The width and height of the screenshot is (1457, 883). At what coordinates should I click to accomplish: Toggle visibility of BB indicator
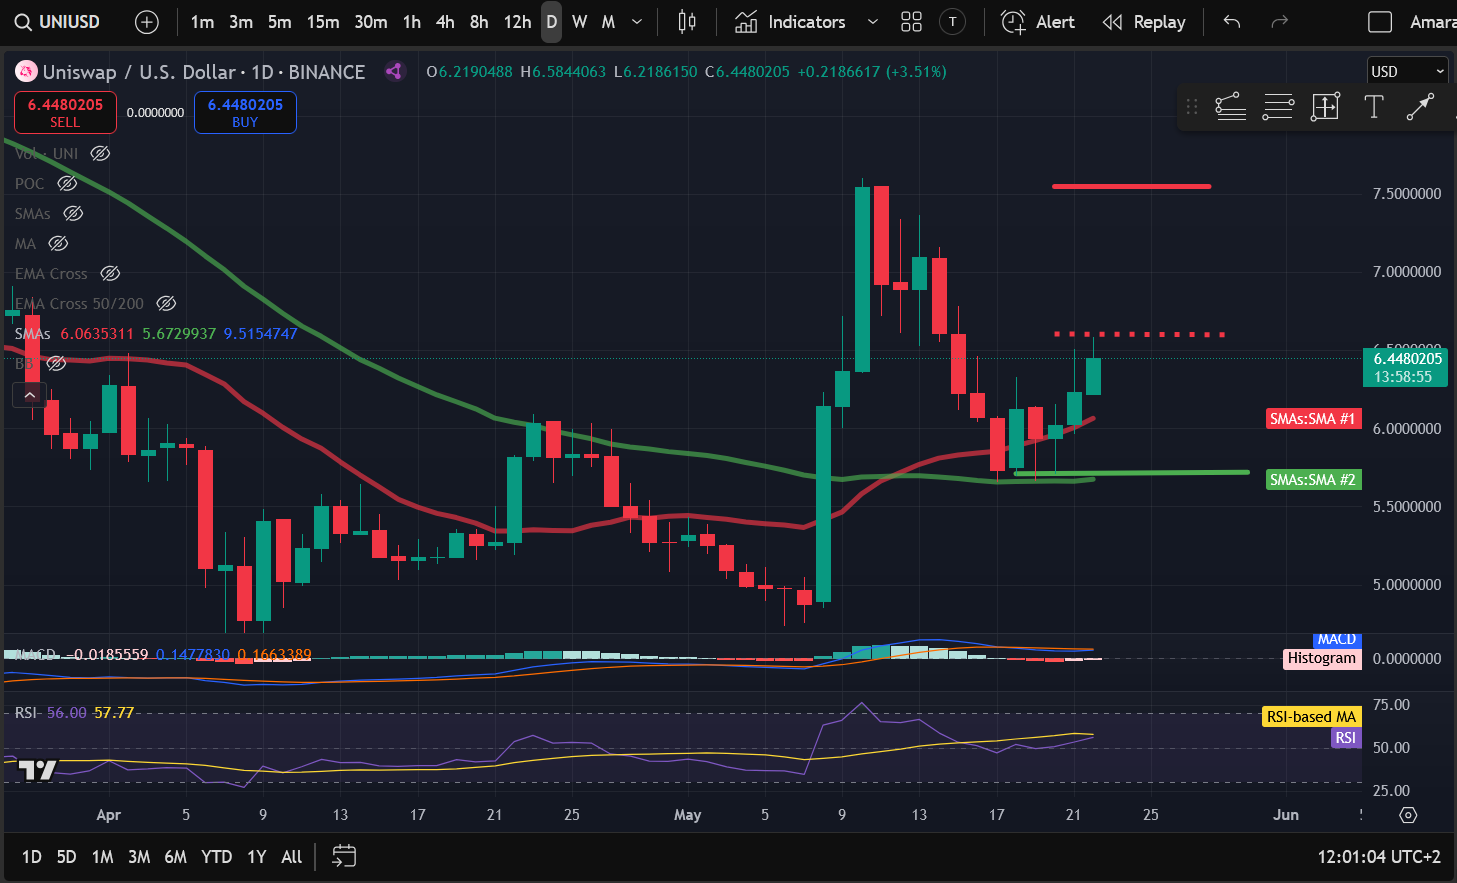[57, 363]
